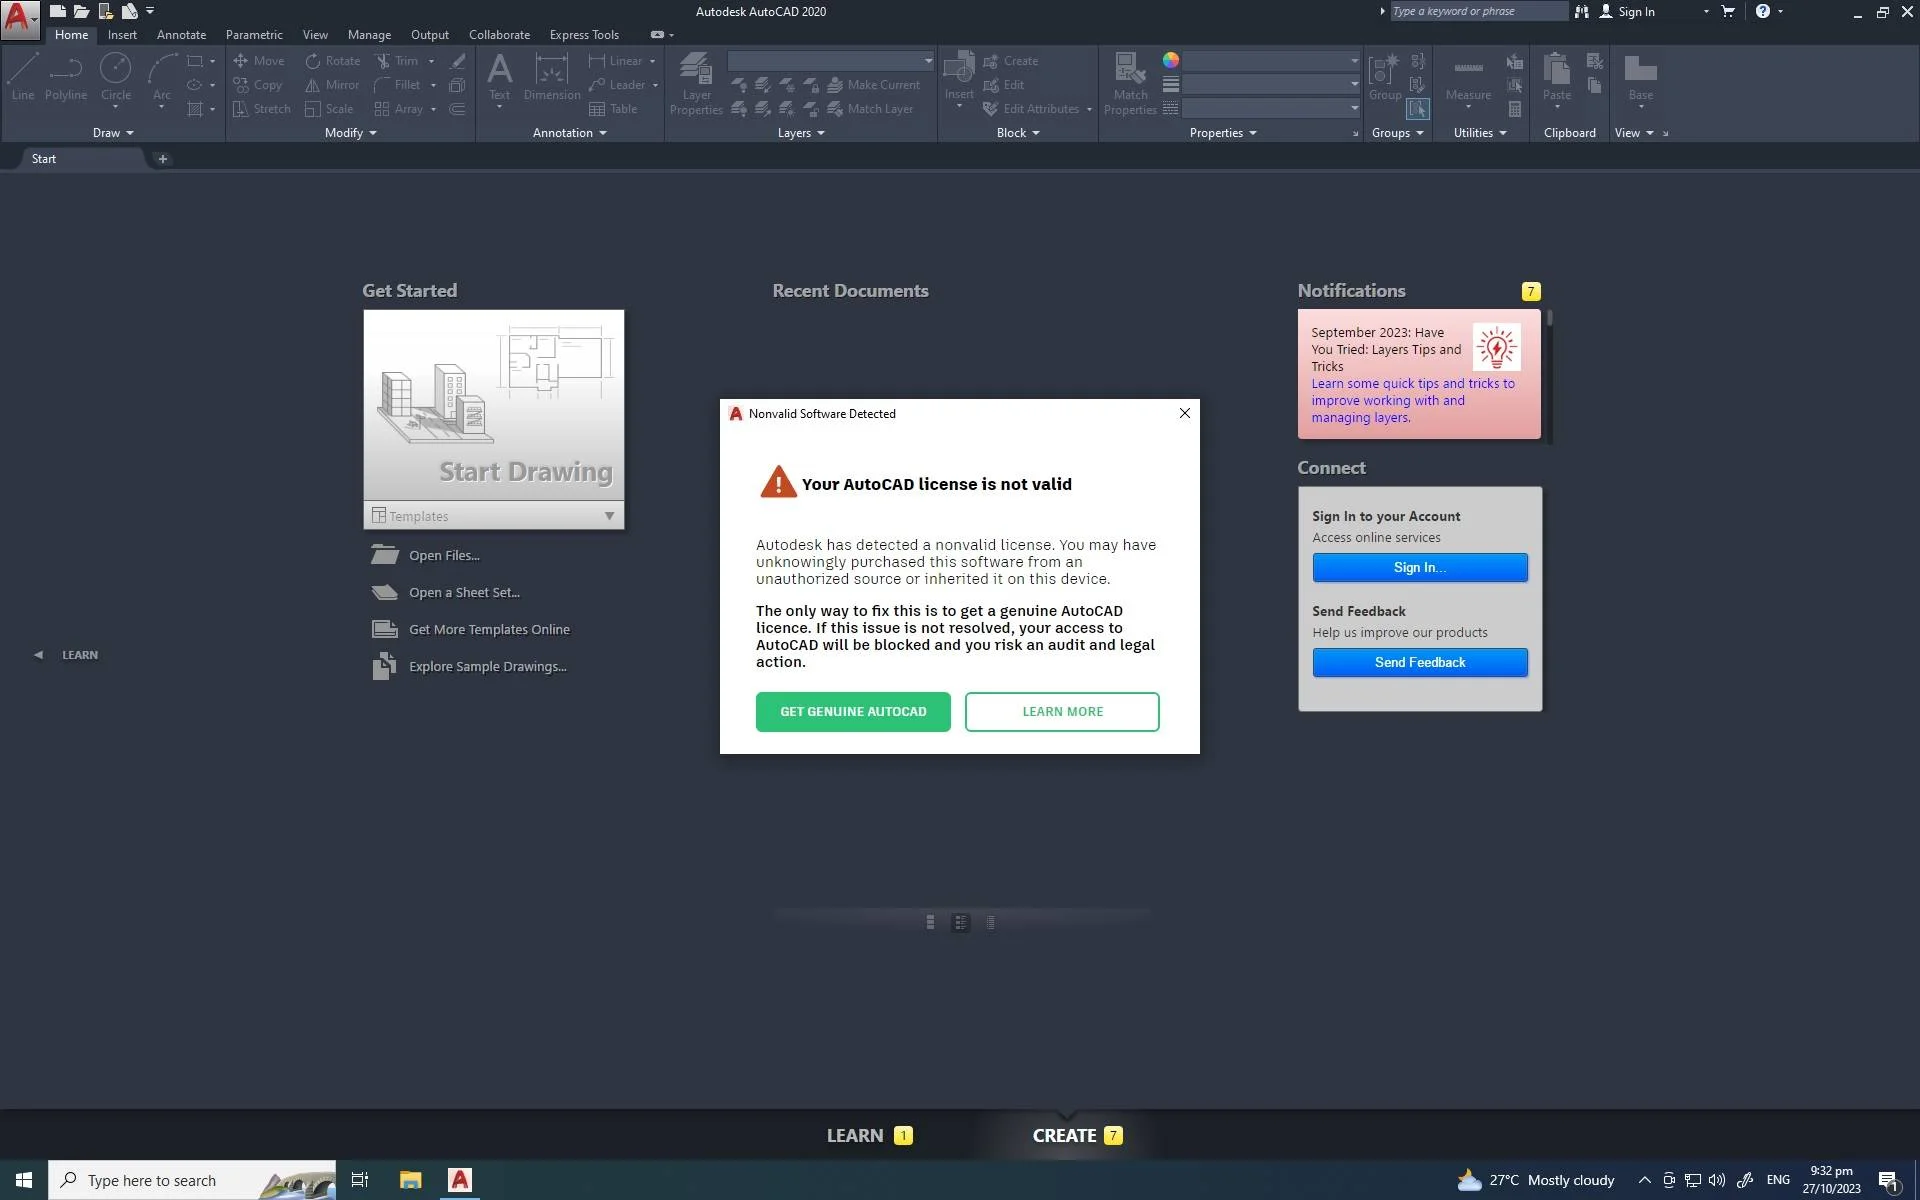The image size is (1920, 1200).
Task: Click the Start Drawing thumbnail
Action: 494,405
